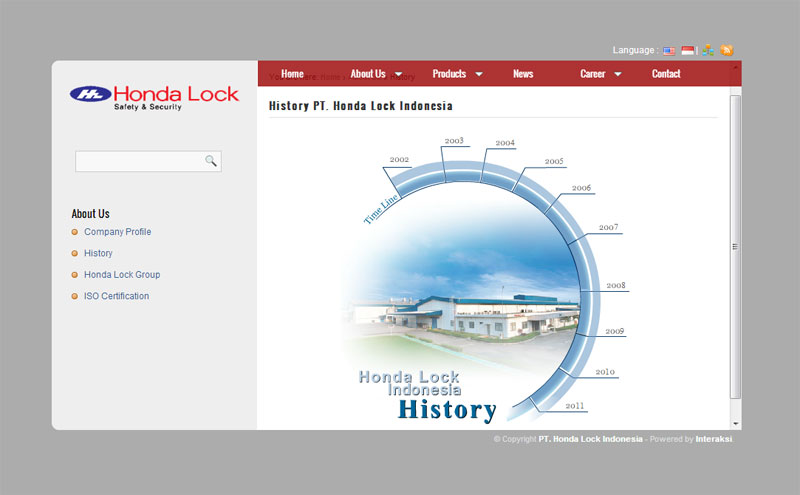Click the "Time Line" label on the arc
This screenshot has height=495, width=800.
click(x=381, y=209)
